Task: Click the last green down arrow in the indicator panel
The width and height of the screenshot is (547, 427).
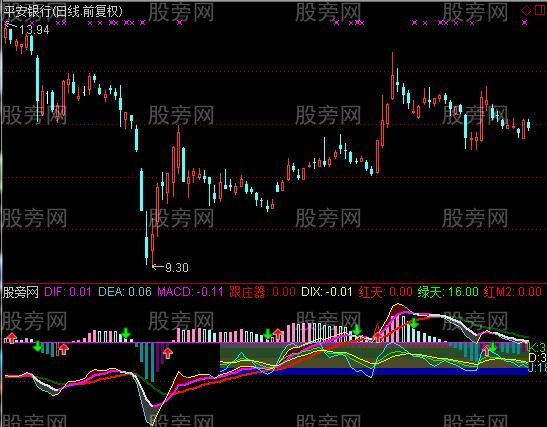Action: point(493,347)
